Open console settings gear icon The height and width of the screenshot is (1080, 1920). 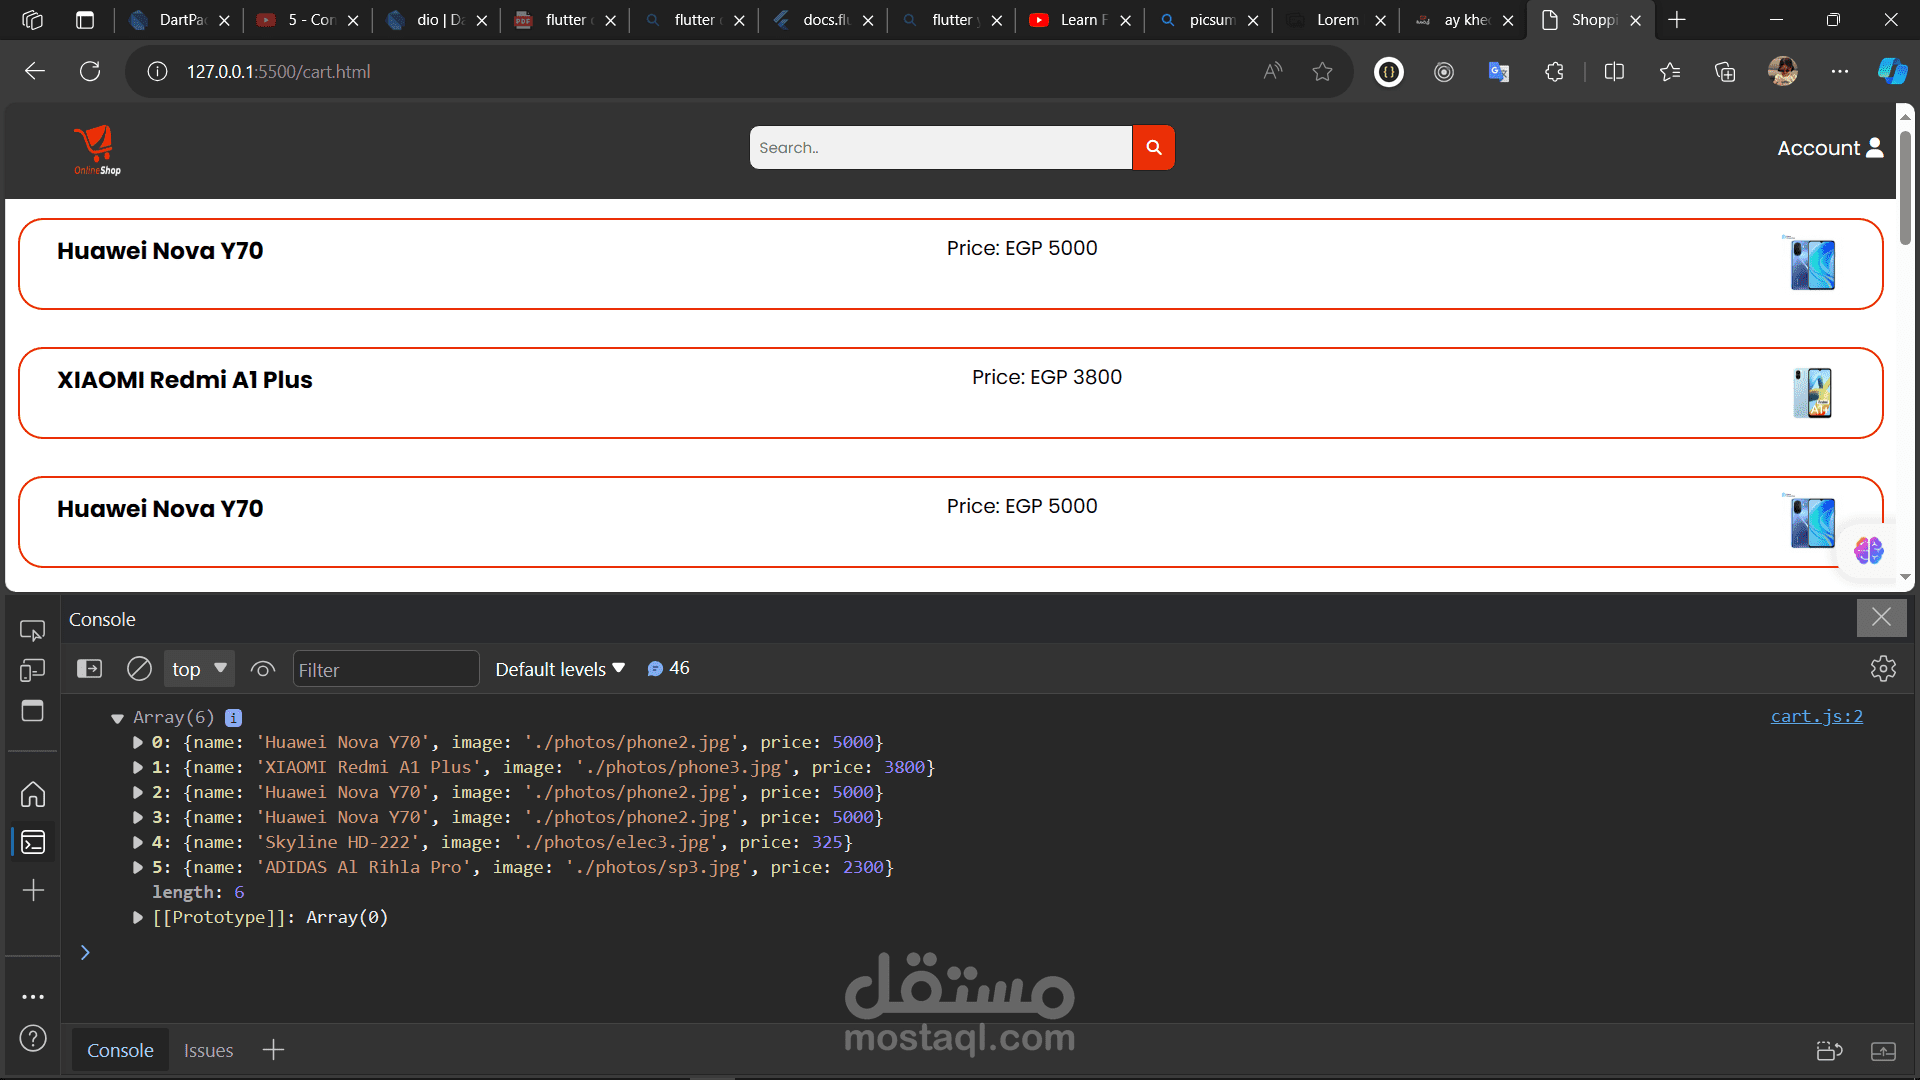pyautogui.click(x=1883, y=669)
